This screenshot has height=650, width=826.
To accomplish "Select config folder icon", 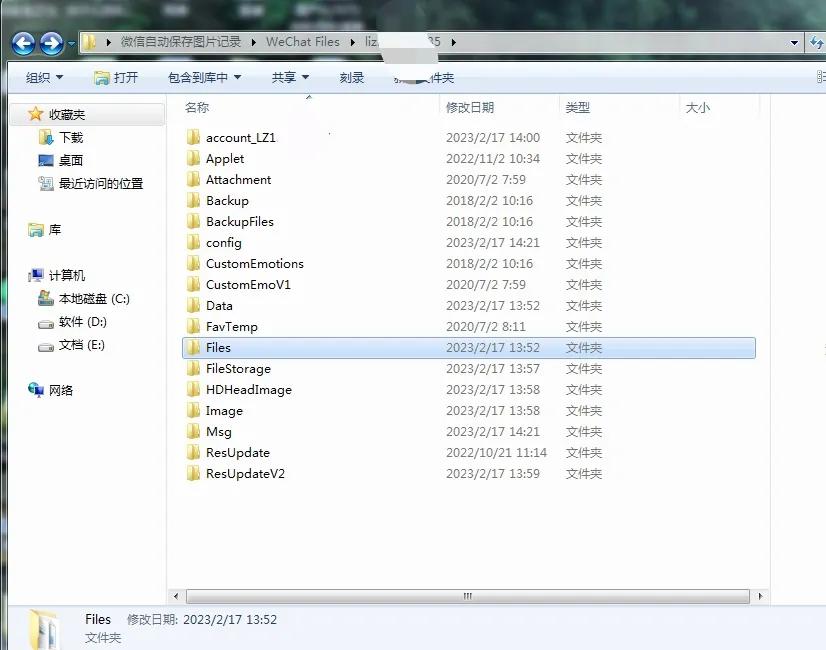I will click(193, 242).
